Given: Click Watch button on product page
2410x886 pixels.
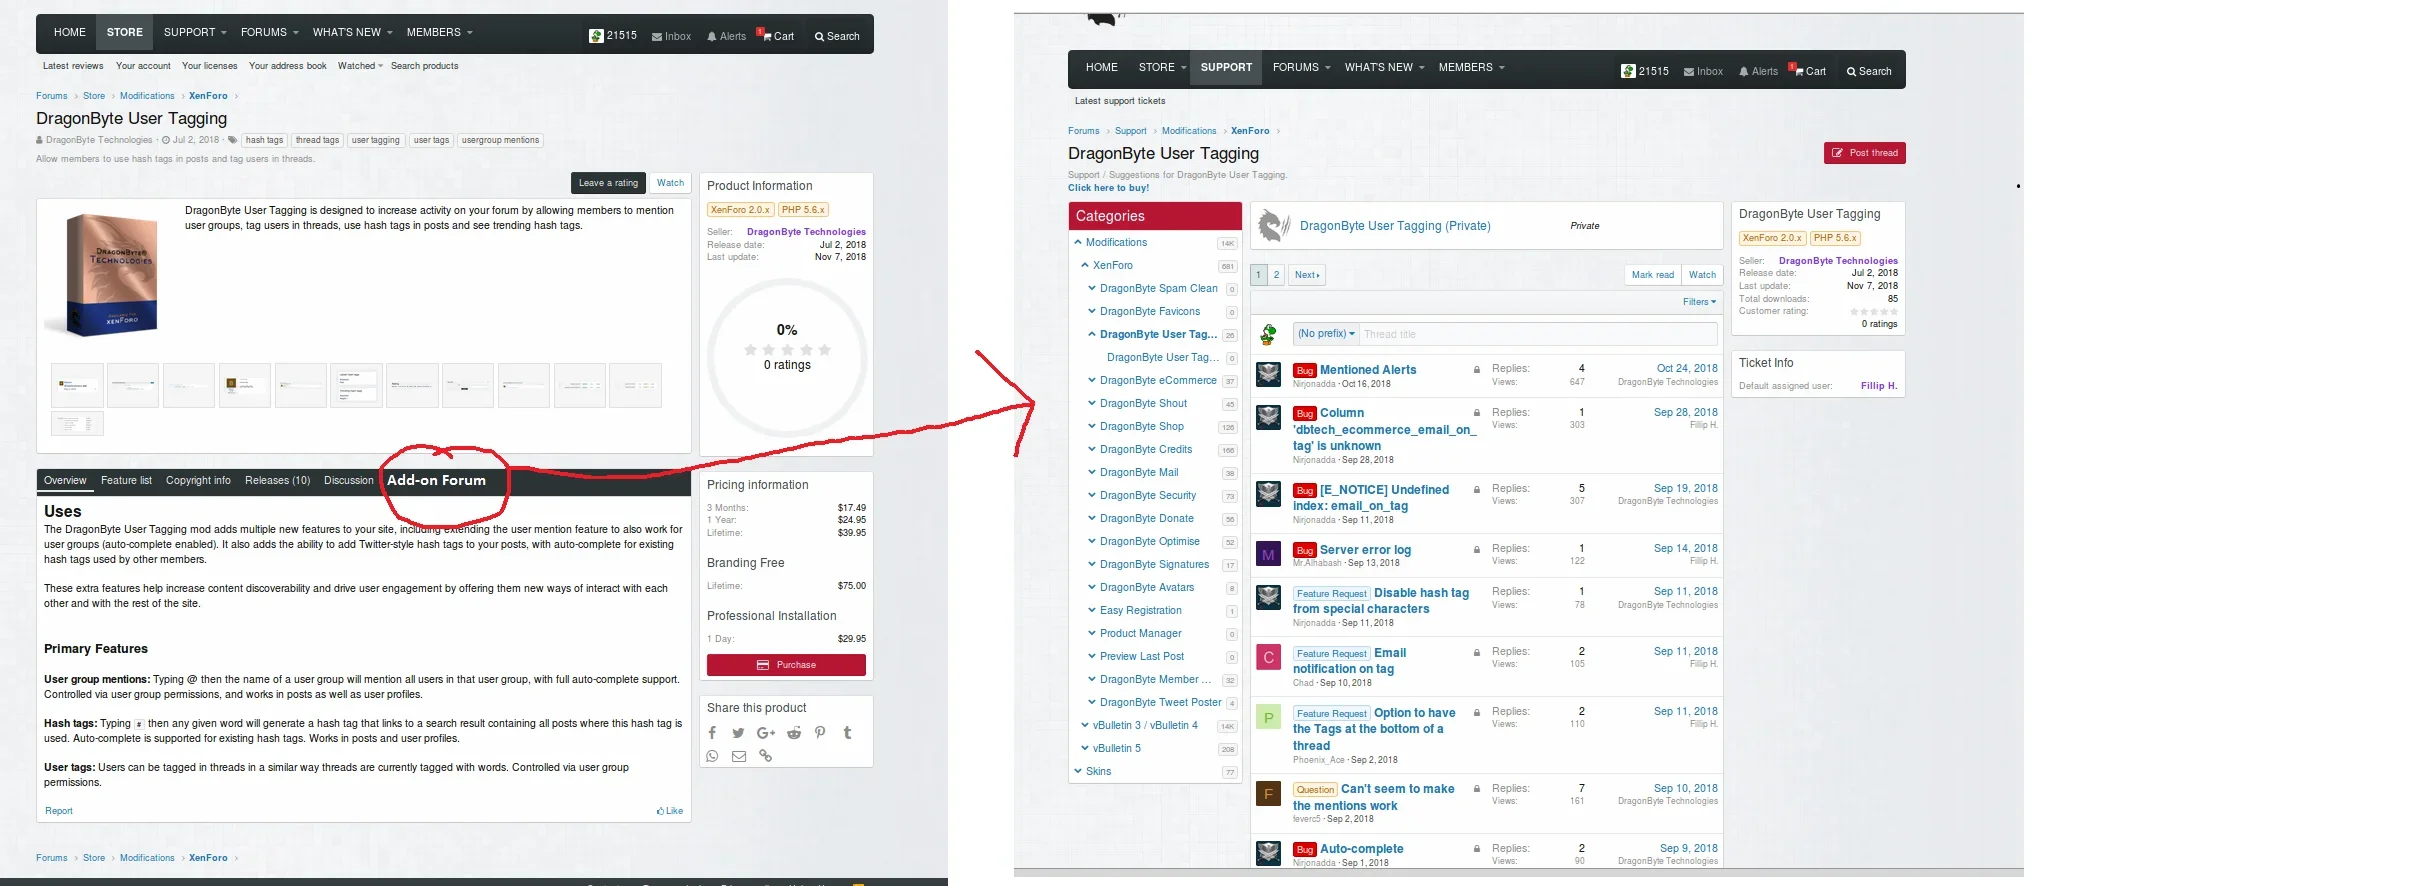Looking at the screenshot, I should click(x=670, y=183).
